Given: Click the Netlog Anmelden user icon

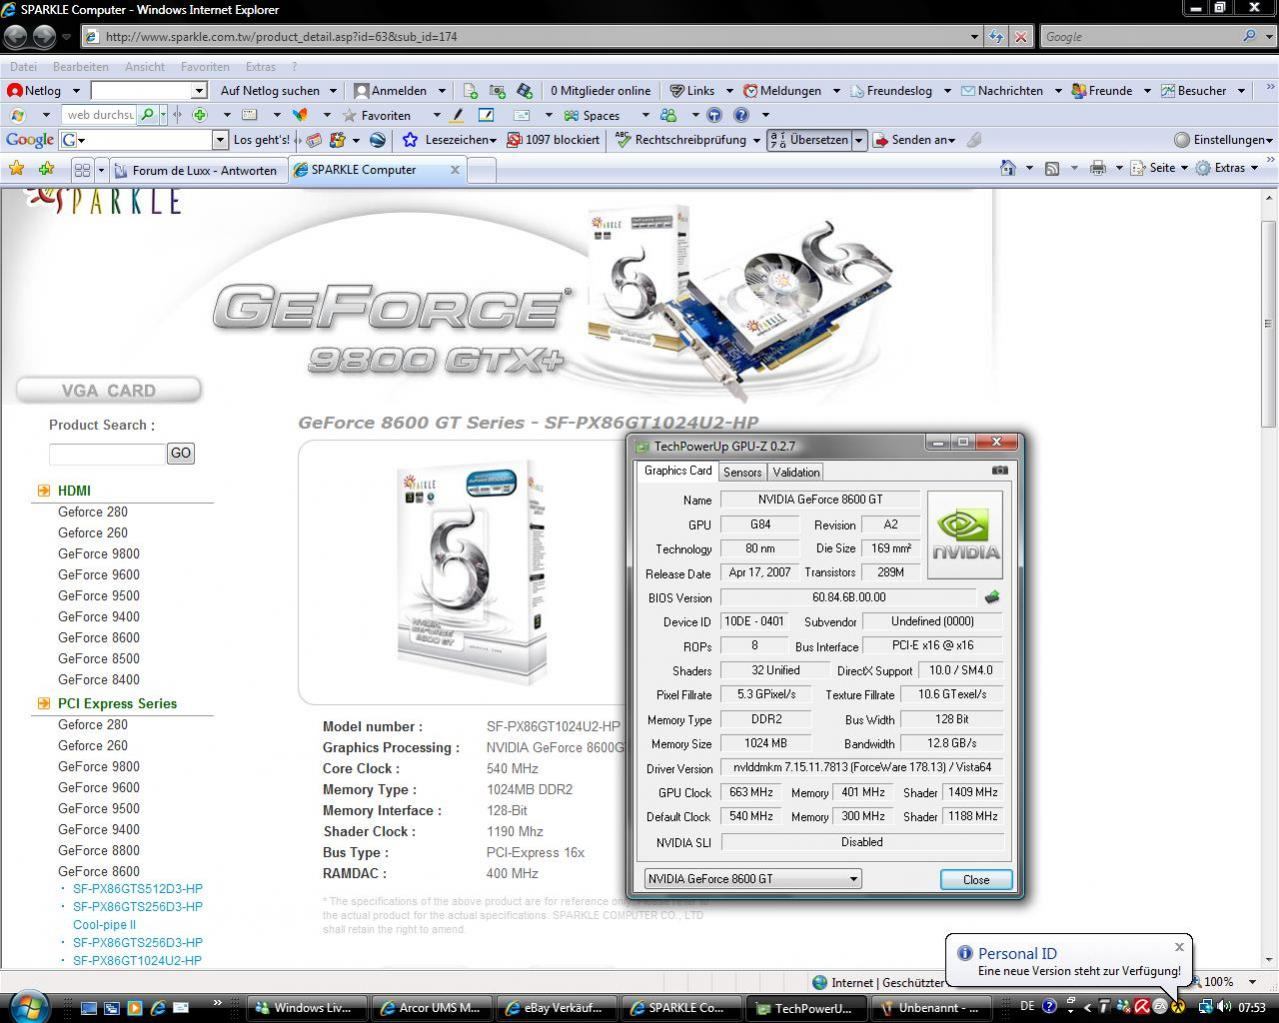Looking at the screenshot, I should point(362,90).
